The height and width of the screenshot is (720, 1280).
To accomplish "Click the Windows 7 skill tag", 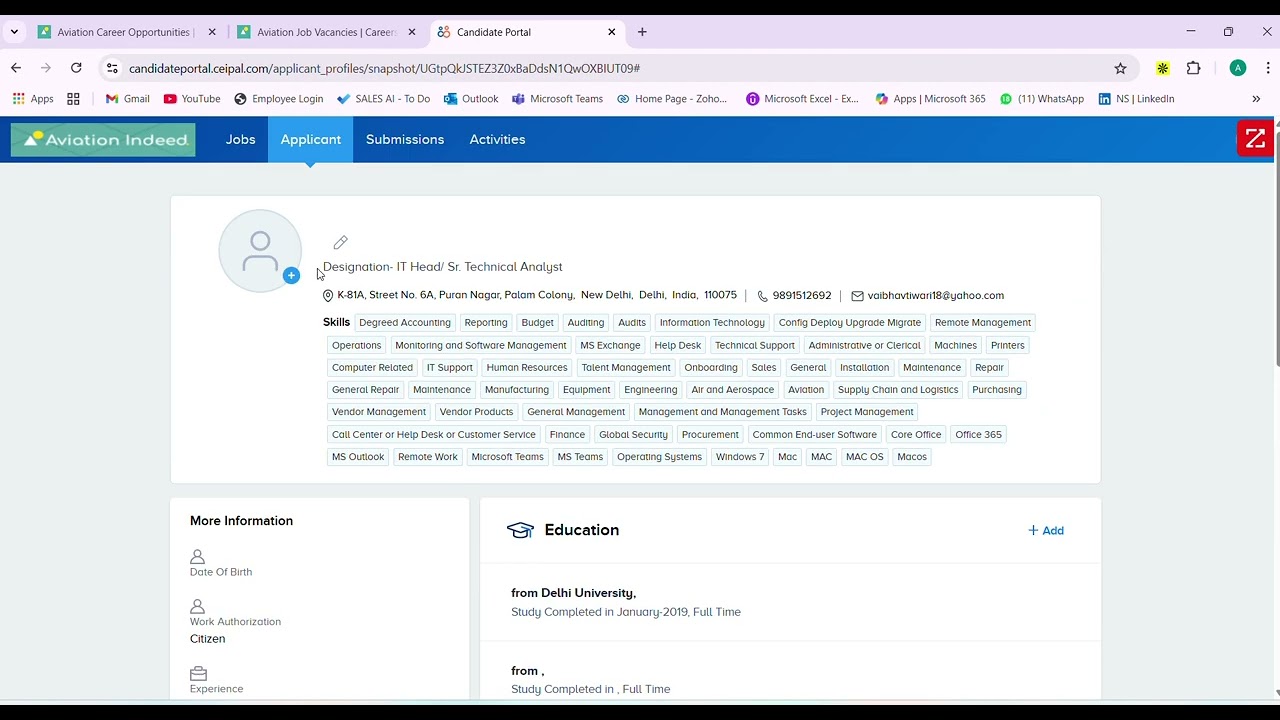I will point(740,457).
